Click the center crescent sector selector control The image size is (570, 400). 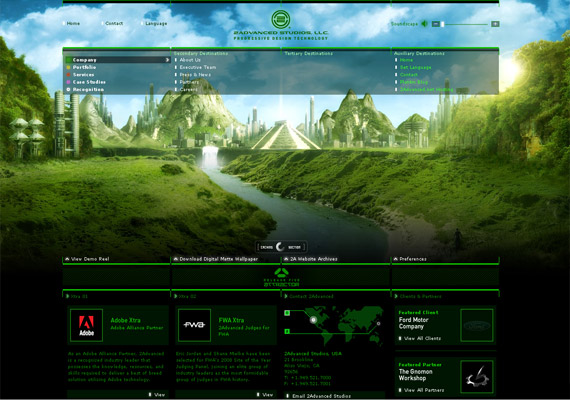pyautogui.click(x=280, y=247)
